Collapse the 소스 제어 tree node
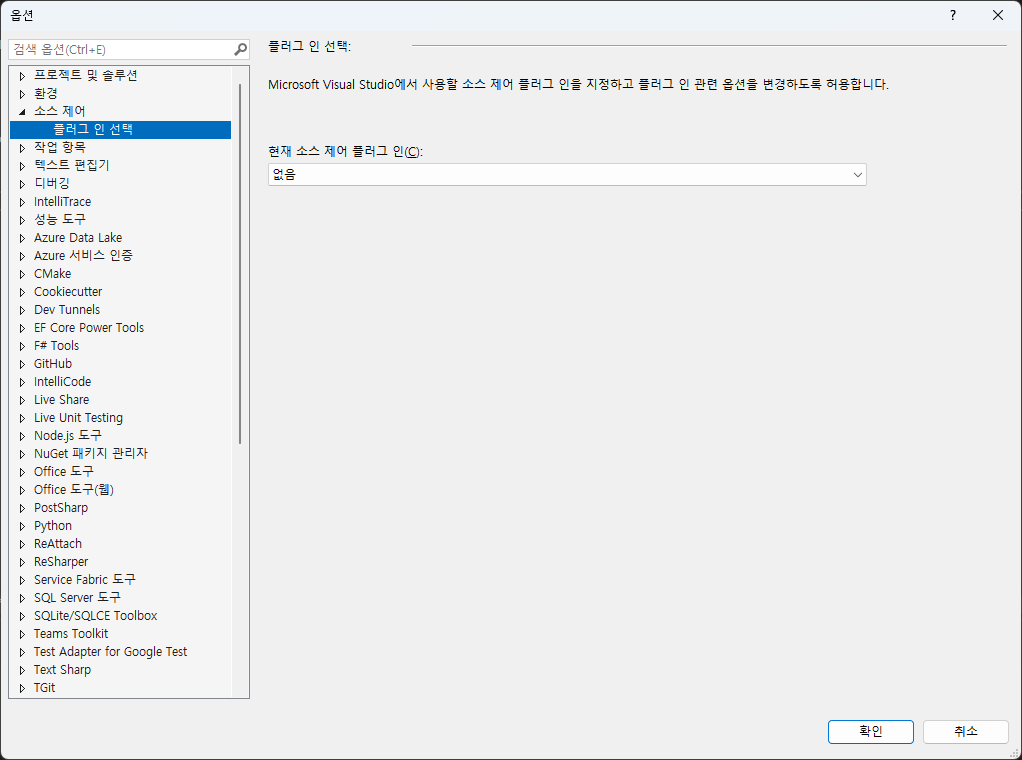The image size is (1022, 760). pos(22,112)
